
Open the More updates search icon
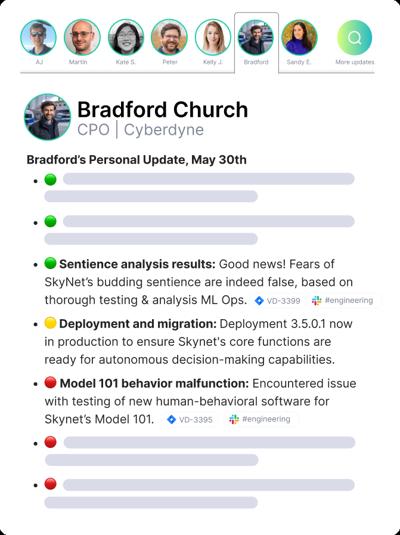(354, 38)
